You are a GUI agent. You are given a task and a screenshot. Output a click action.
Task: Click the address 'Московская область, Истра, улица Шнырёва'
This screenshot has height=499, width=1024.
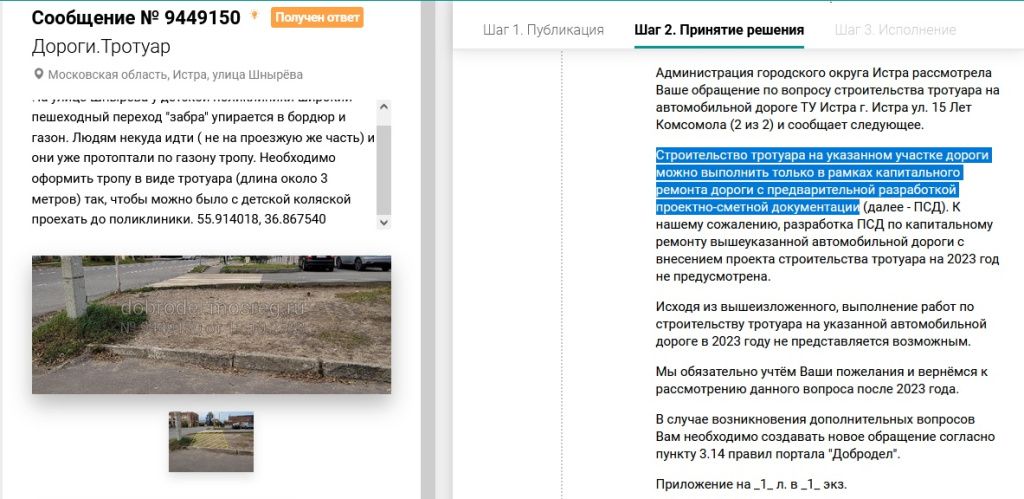click(x=176, y=75)
